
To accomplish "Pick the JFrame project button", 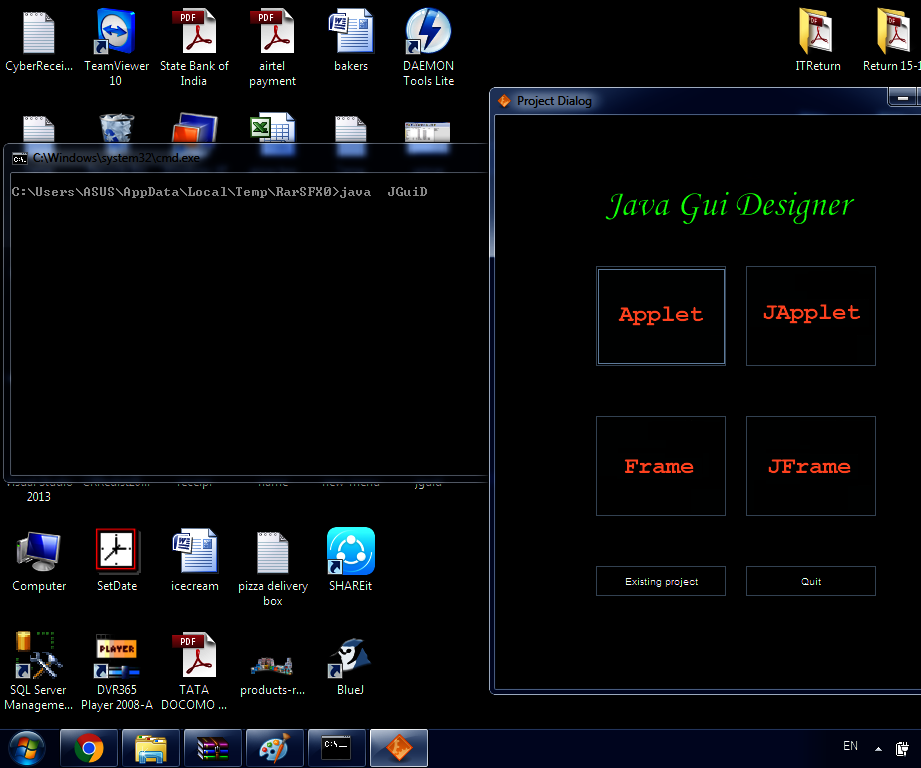I will (811, 466).
